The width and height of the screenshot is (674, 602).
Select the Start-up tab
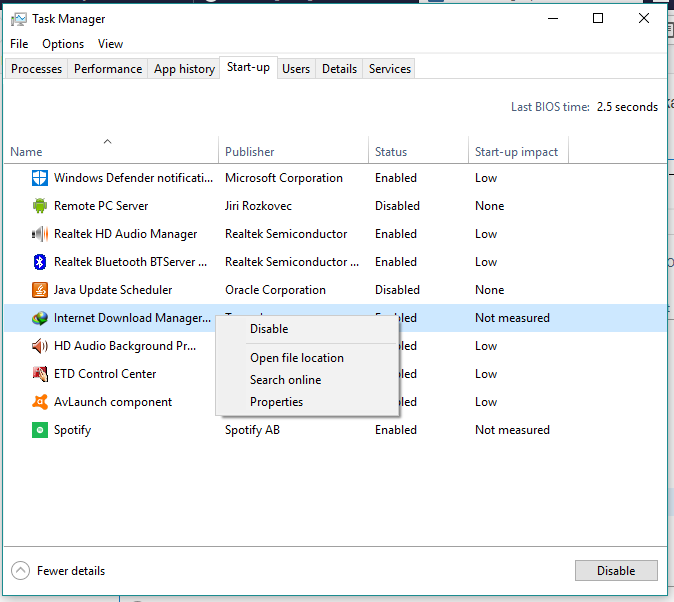coord(248,68)
